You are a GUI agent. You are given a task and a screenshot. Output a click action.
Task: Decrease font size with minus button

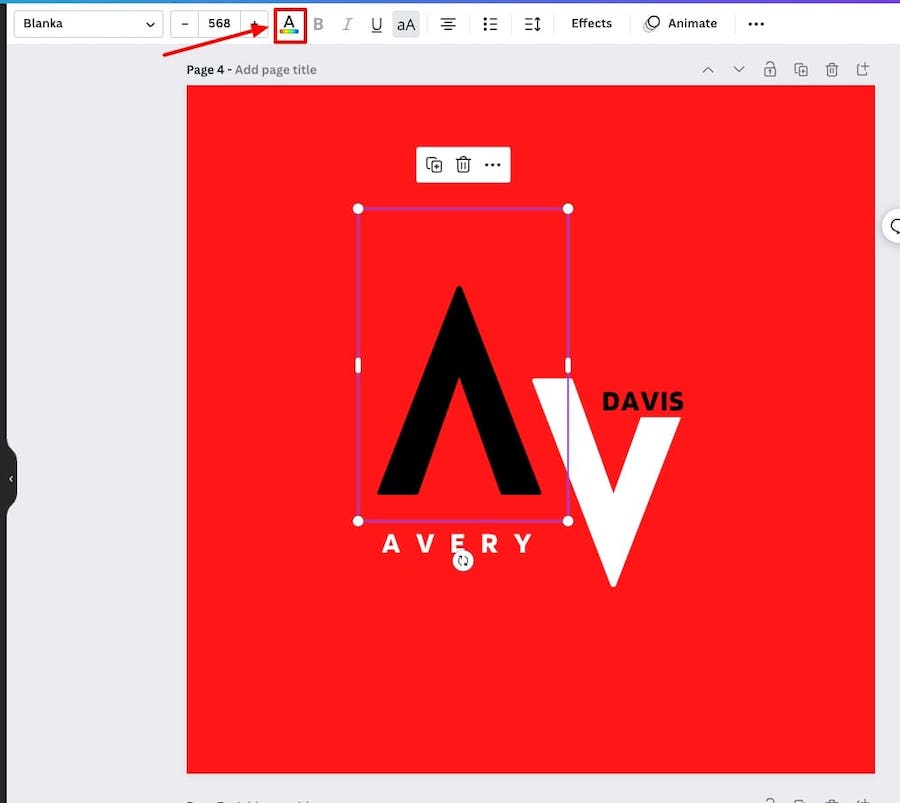[185, 24]
